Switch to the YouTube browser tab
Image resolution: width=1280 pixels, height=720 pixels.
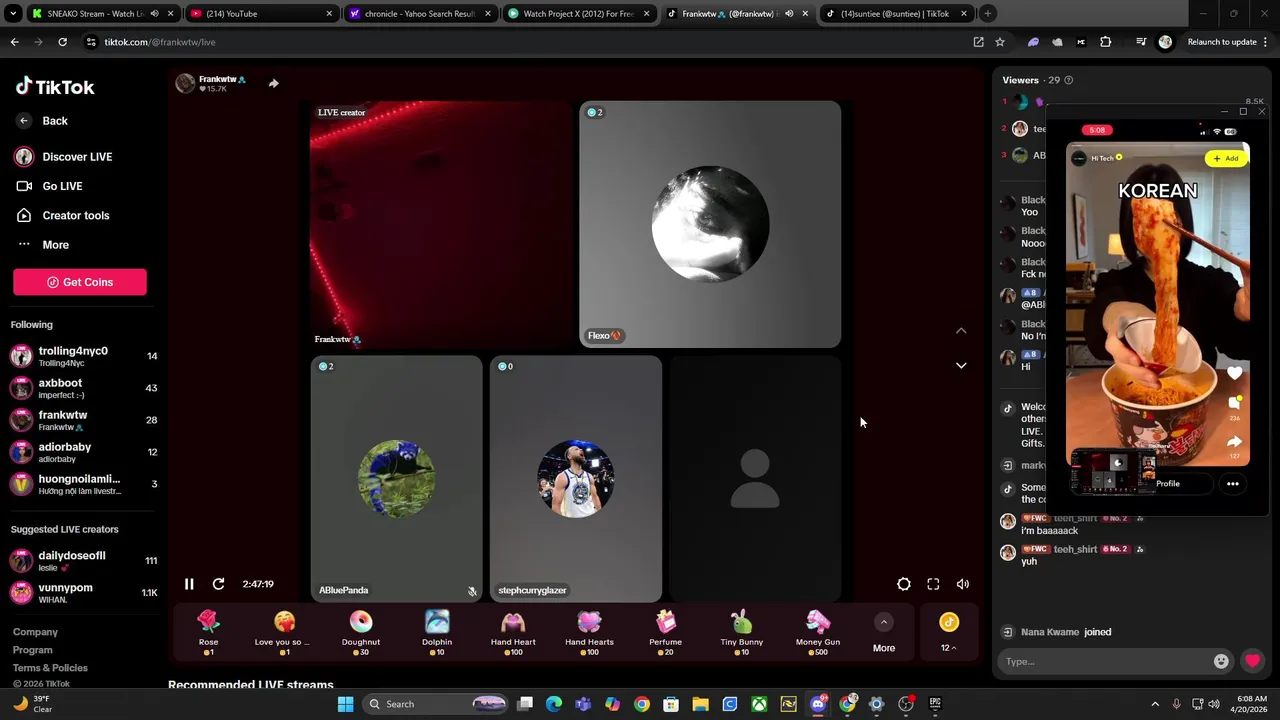point(263,14)
